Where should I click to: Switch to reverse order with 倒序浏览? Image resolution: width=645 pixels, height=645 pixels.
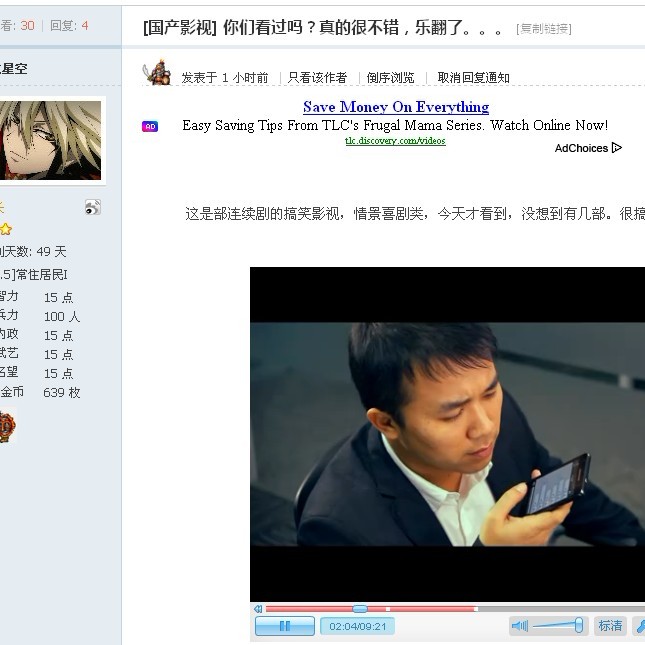pyautogui.click(x=390, y=78)
